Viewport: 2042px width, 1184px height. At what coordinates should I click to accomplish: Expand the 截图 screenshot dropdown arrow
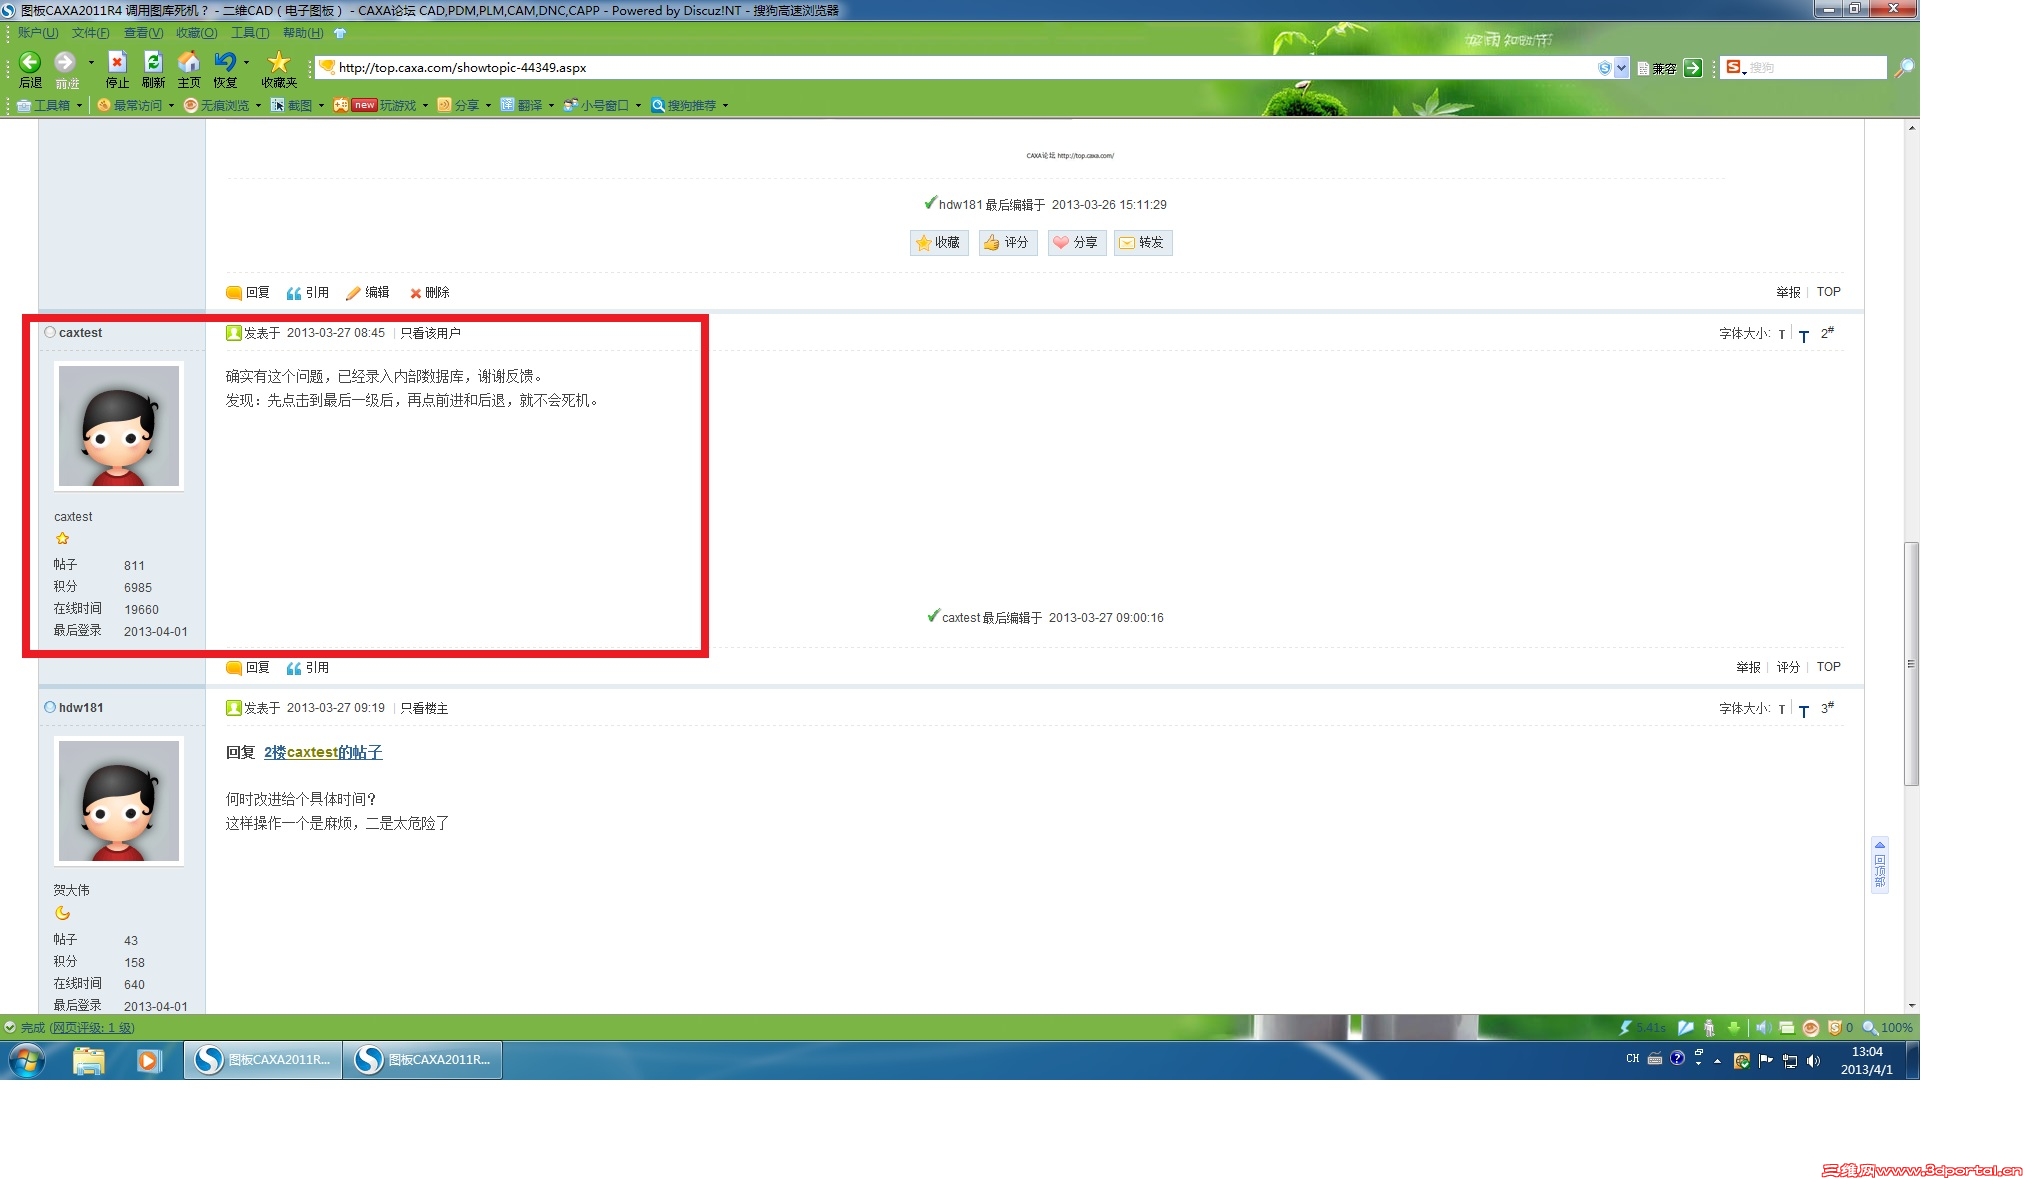click(321, 106)
